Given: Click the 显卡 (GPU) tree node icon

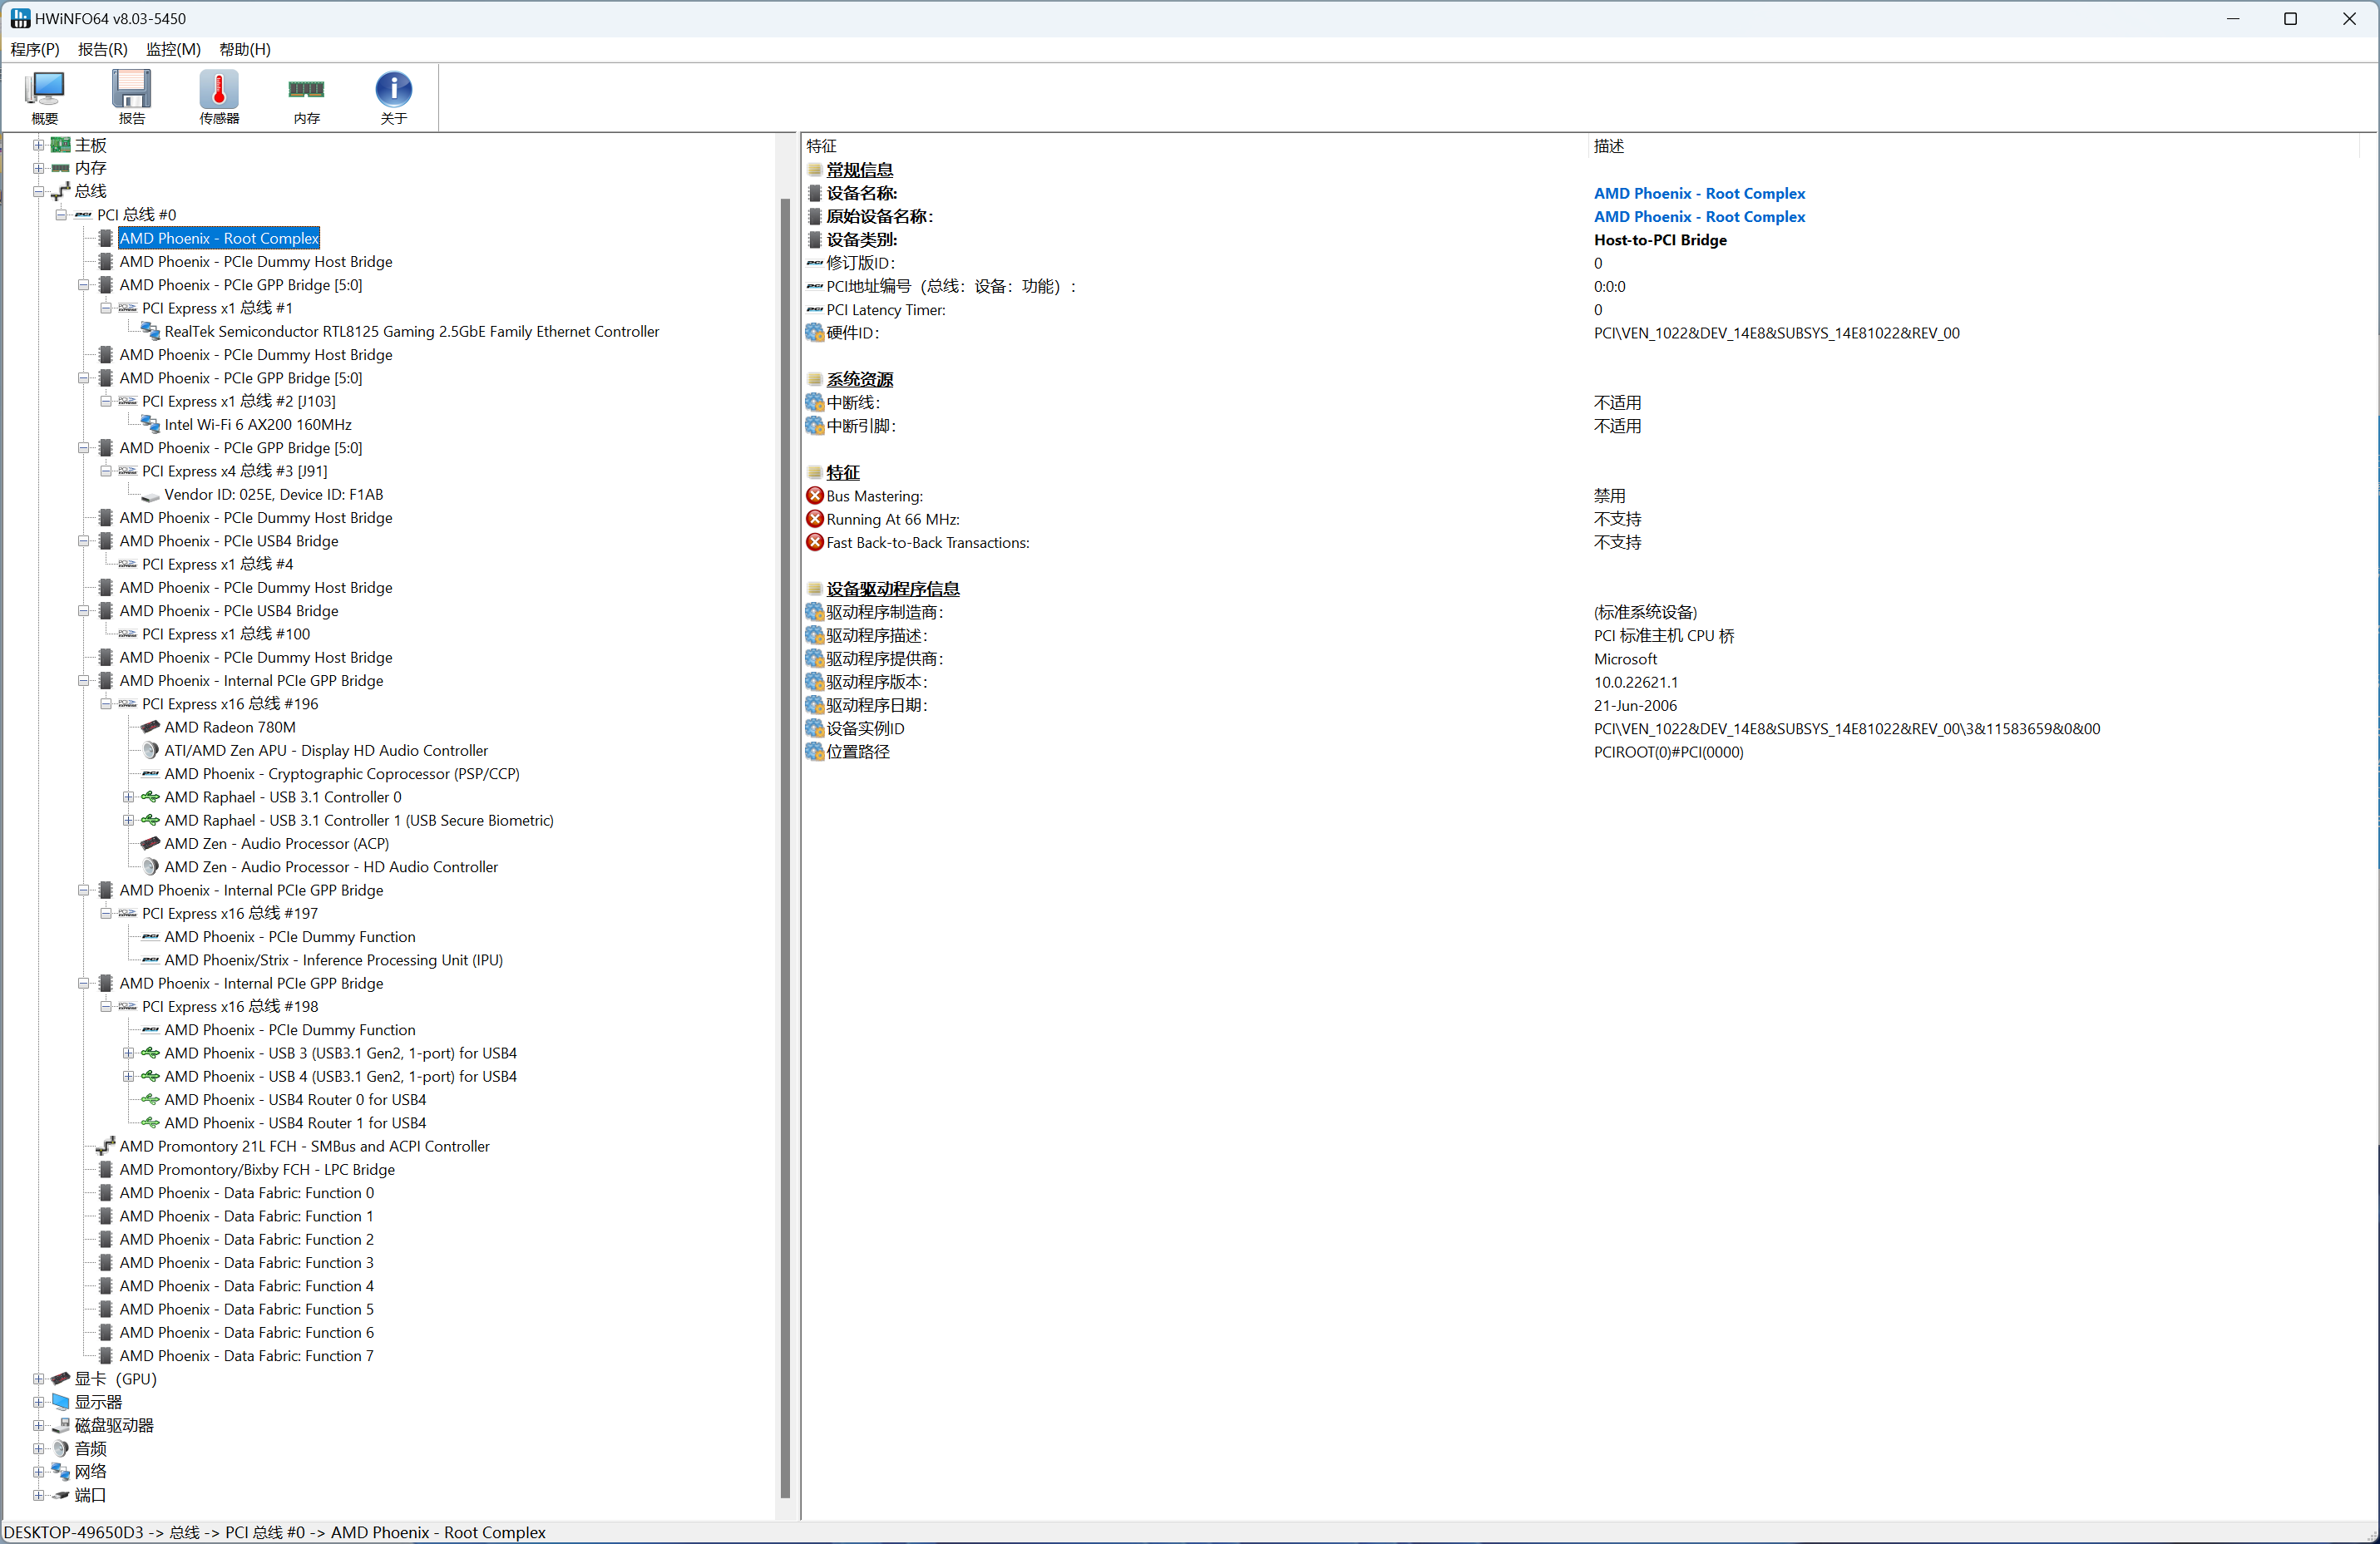Looking at the screenshot, I should click(61, 1379).
